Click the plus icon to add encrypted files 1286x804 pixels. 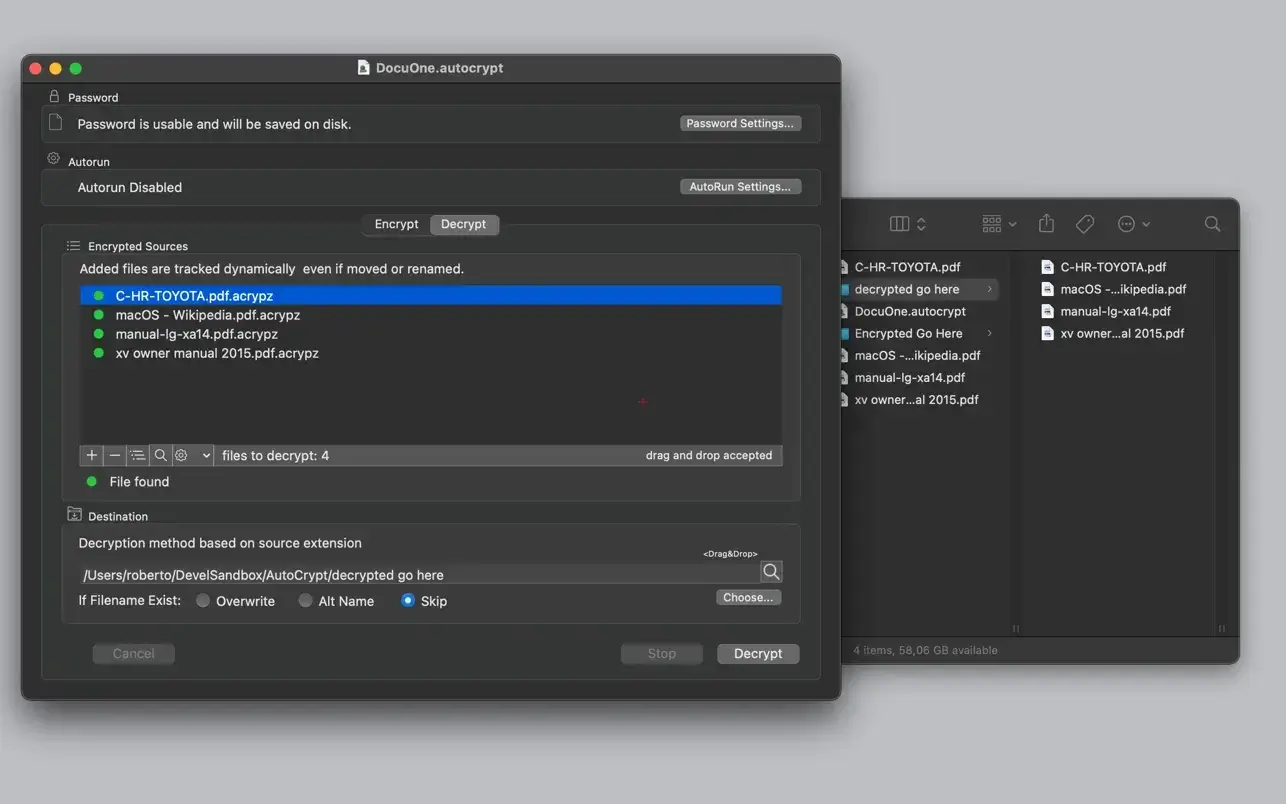click(92, 455)
